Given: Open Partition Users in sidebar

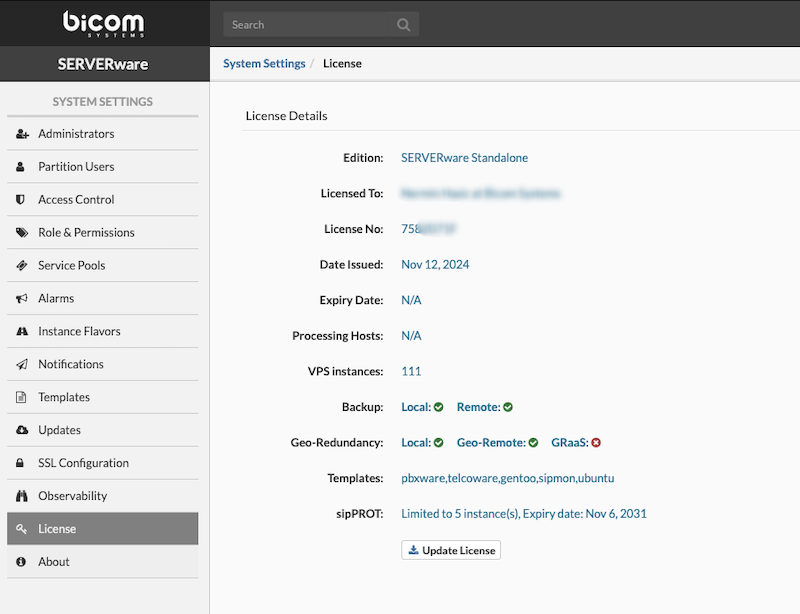Looking at the screenshot, I should (x=76, y=167).
